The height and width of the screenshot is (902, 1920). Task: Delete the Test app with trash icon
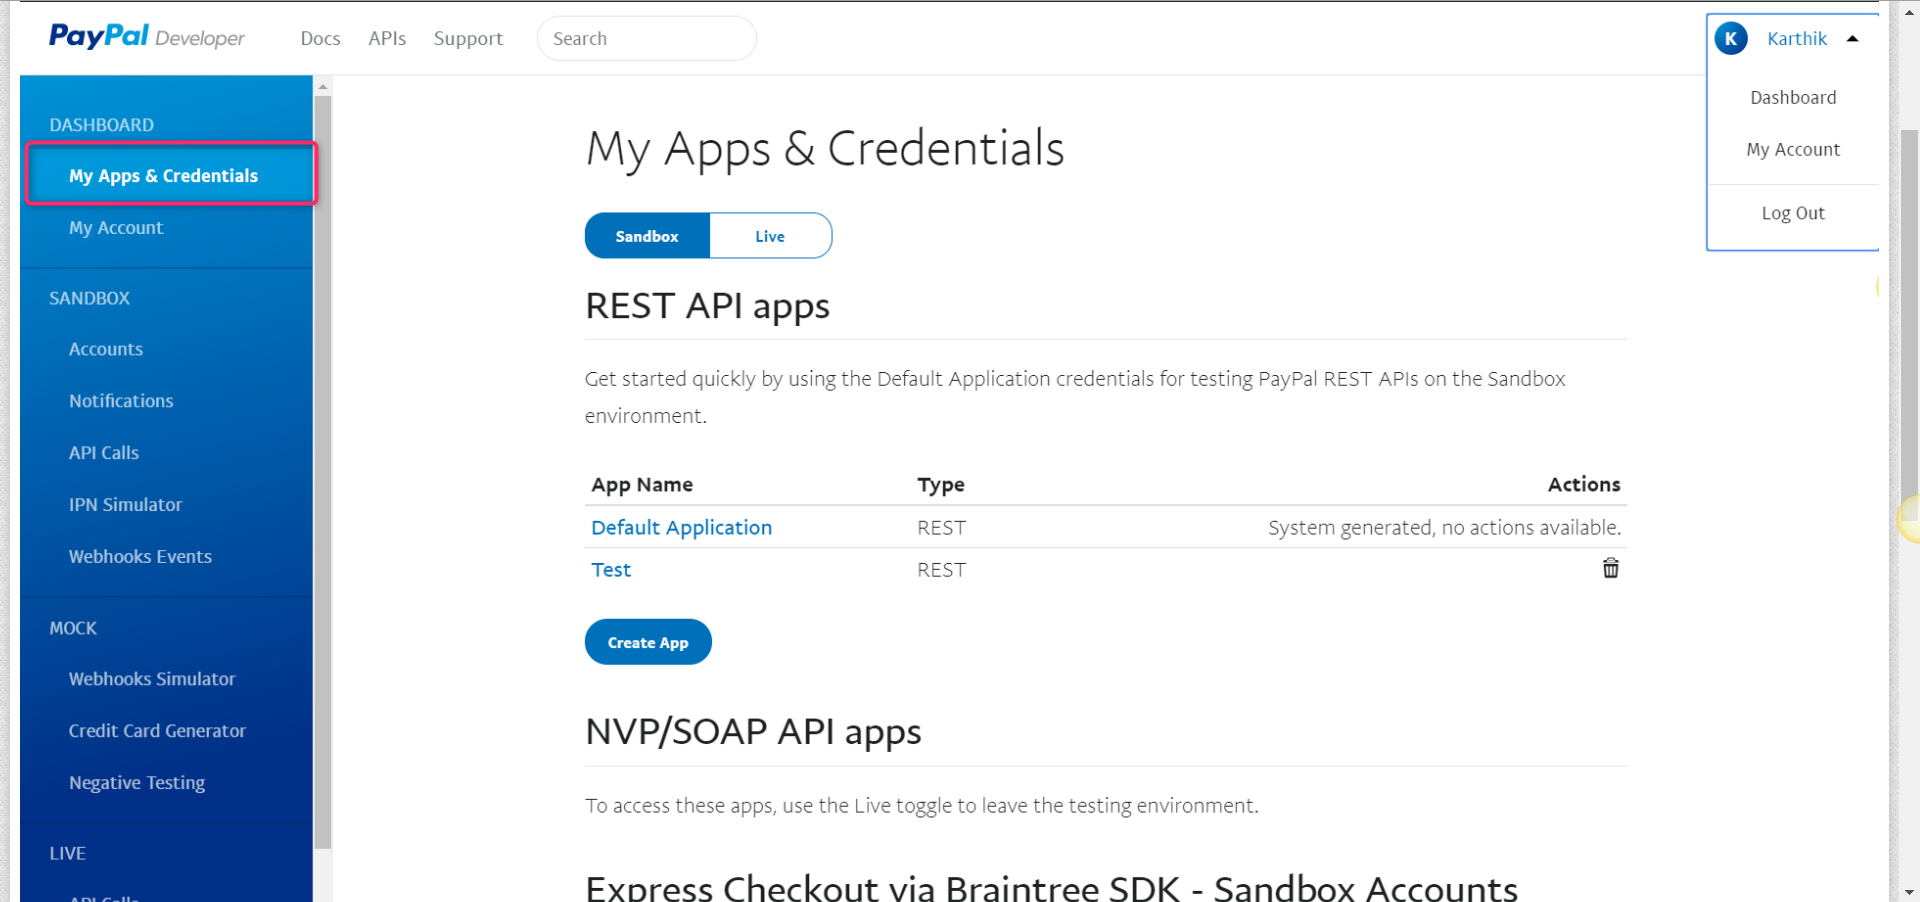[1610, 568]
